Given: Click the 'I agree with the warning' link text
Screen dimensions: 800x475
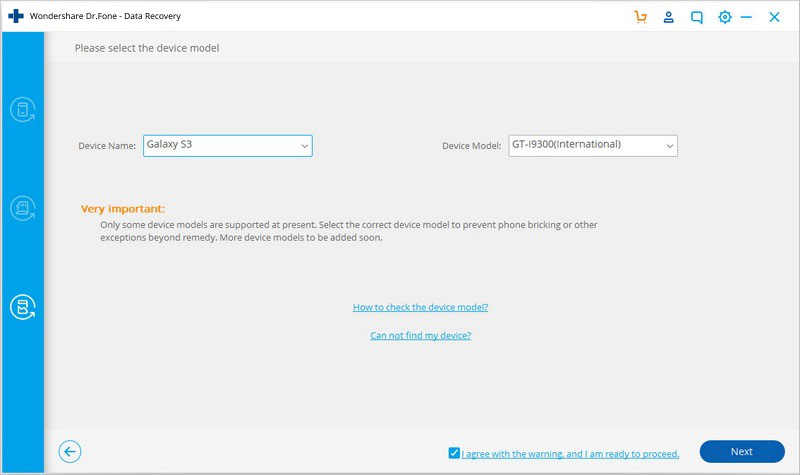Looking at the screenshot, I should coord(570,454).
